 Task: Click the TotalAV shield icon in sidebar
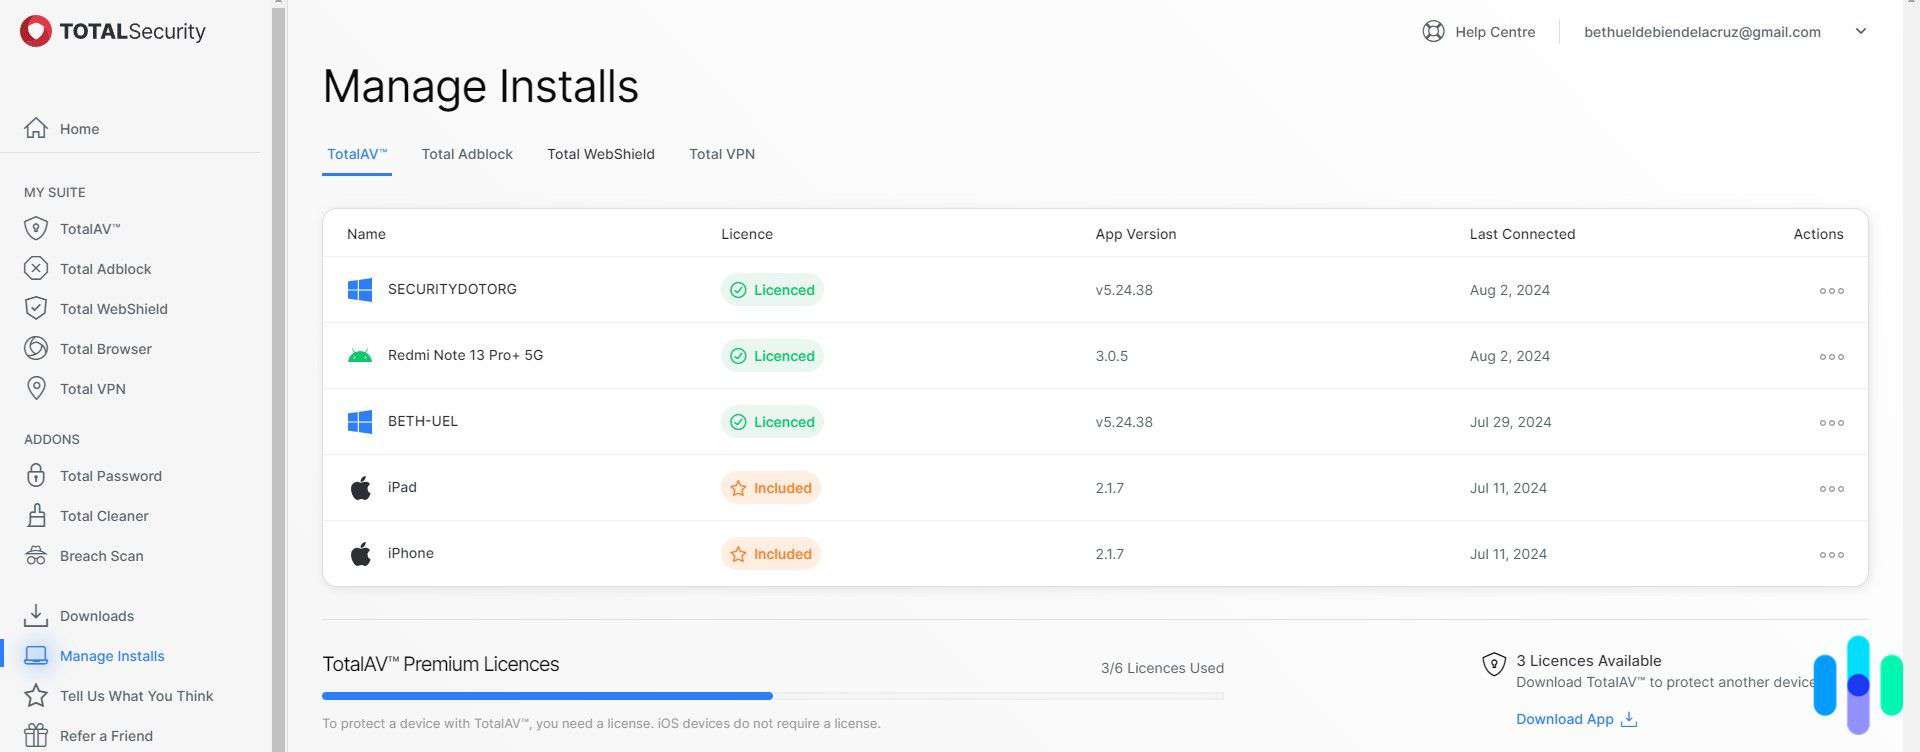pyautogui.click(x=36, y=228)
